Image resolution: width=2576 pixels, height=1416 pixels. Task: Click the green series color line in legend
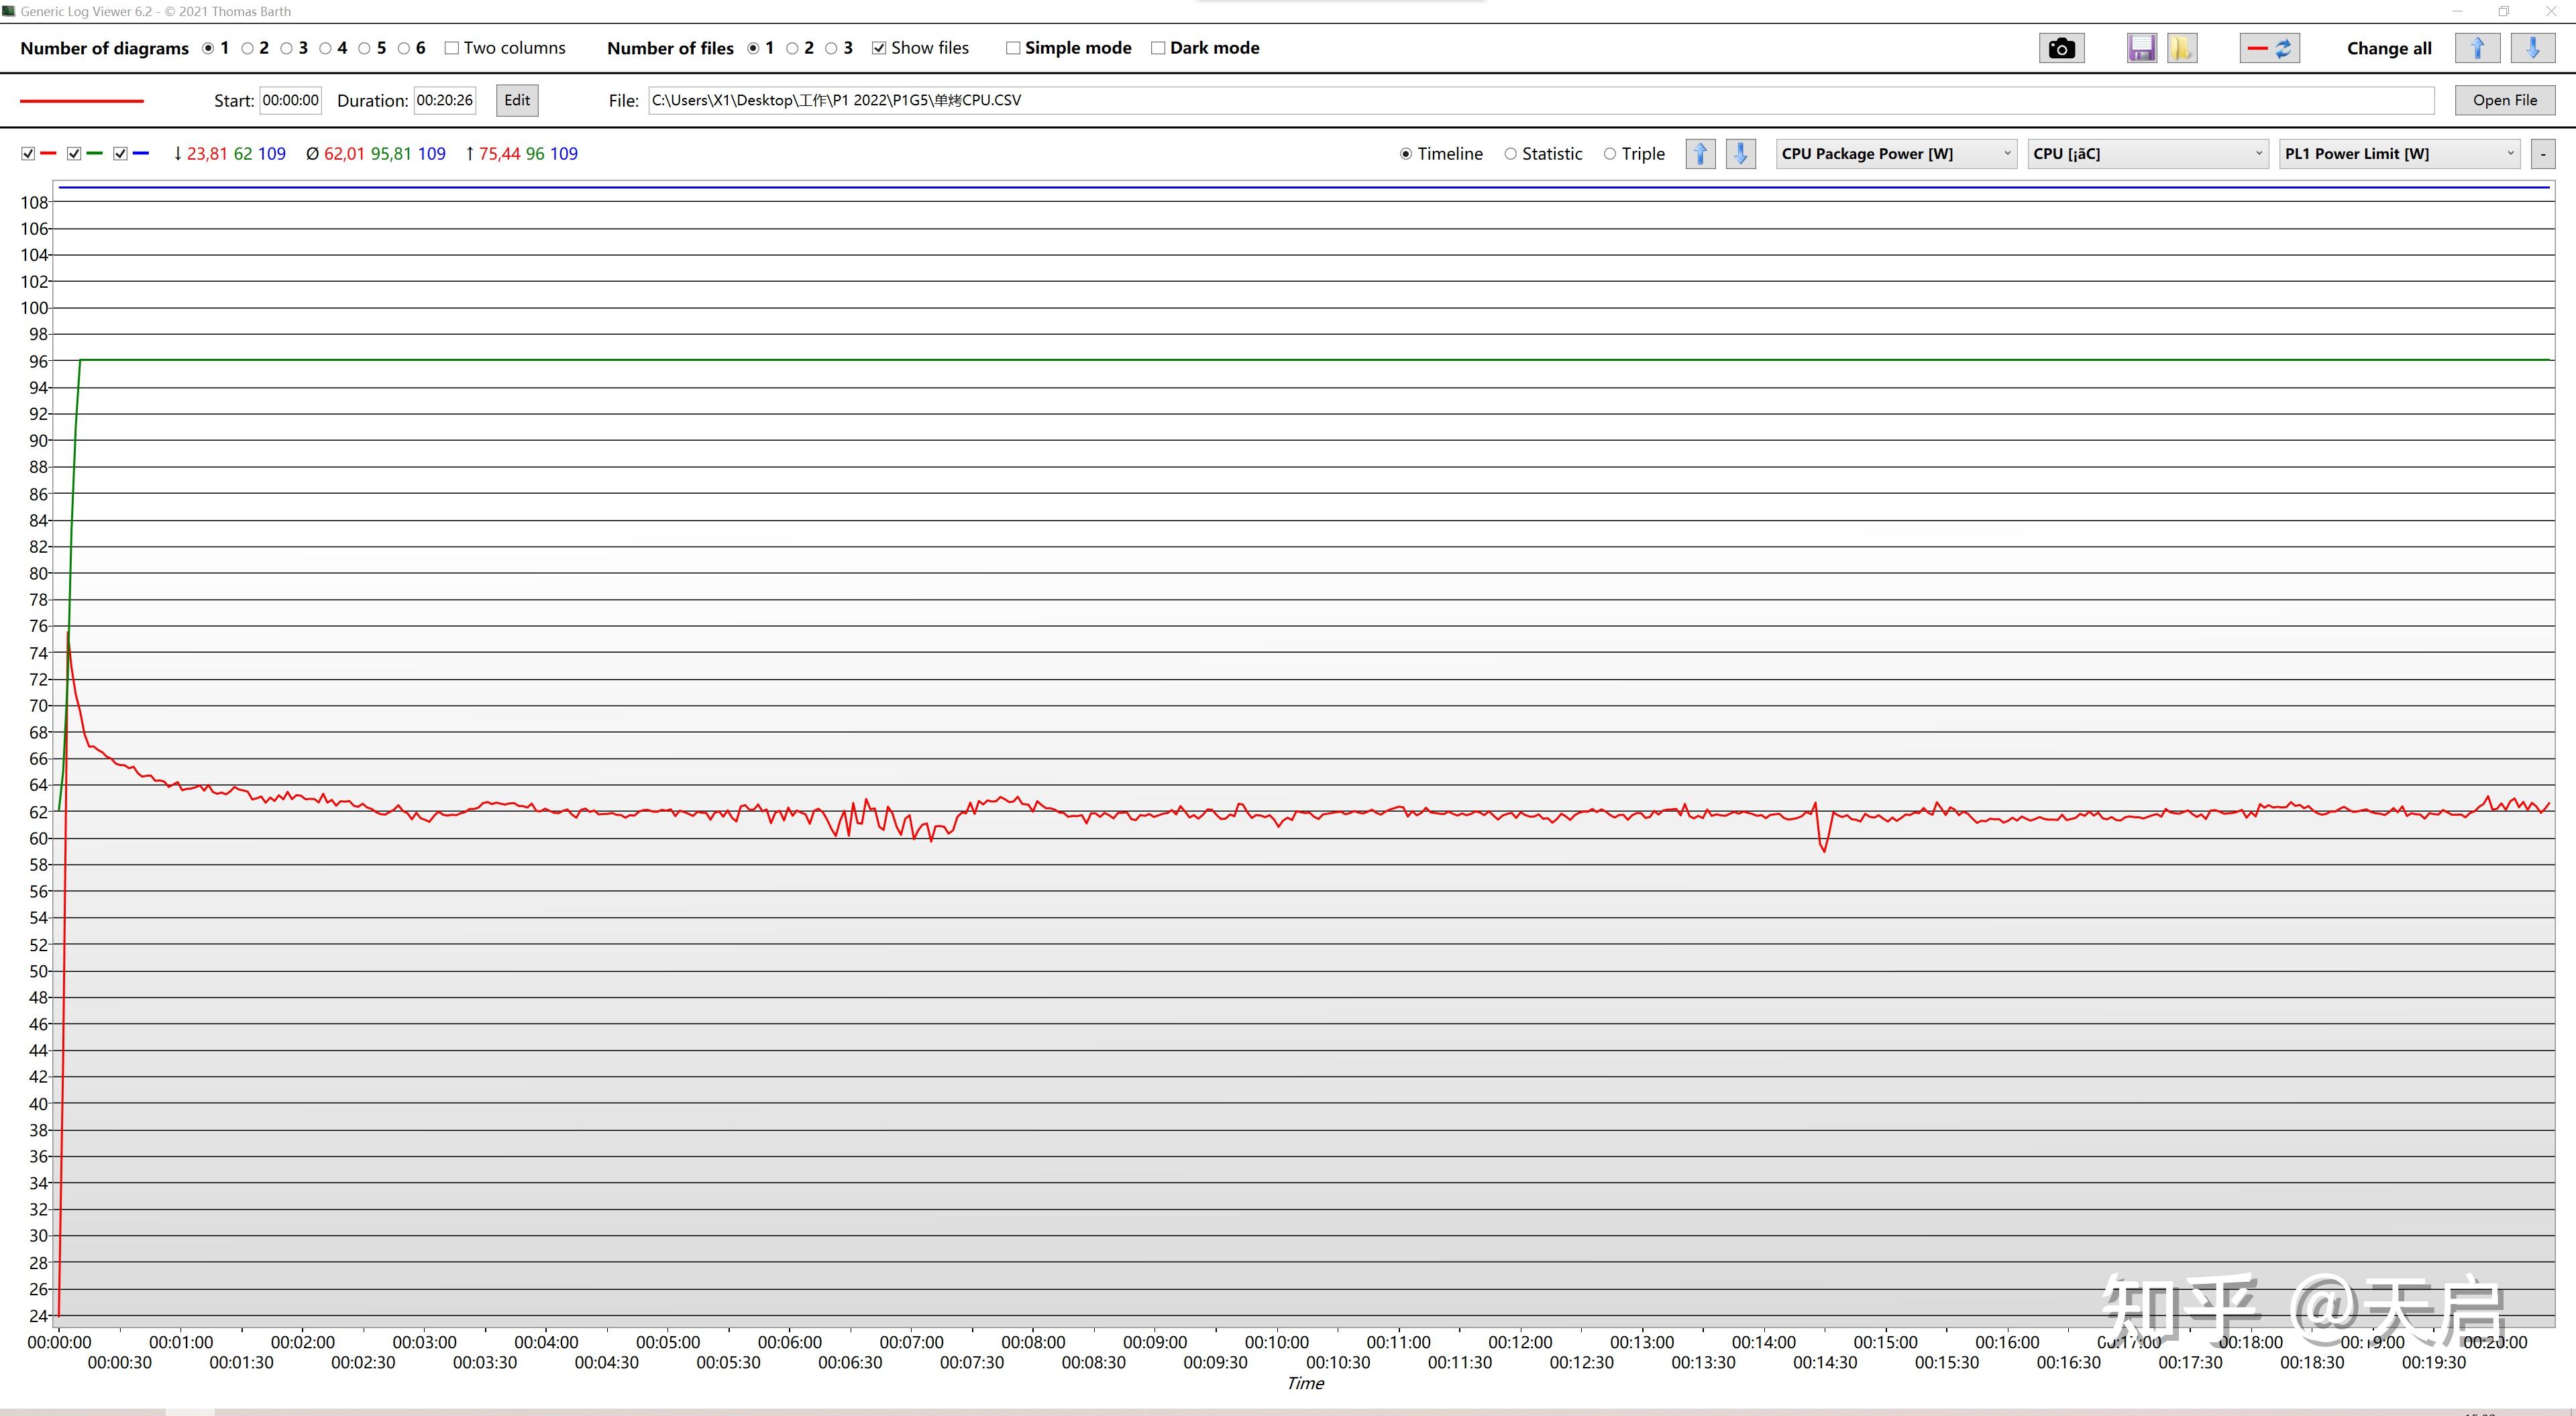tap(94, 154)
